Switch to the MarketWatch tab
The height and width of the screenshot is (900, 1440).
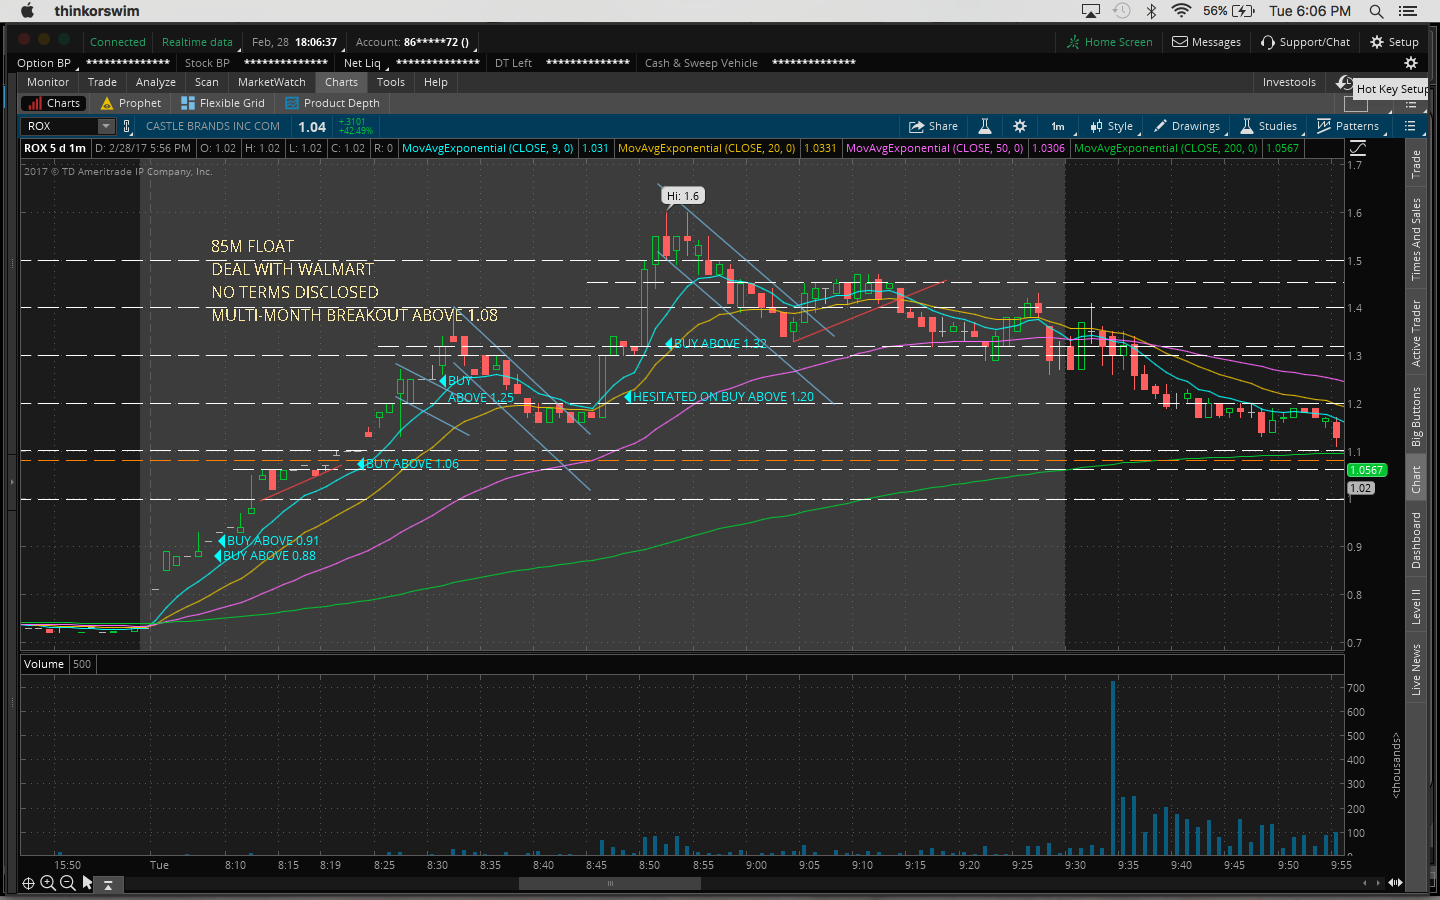tap(271, 82)
